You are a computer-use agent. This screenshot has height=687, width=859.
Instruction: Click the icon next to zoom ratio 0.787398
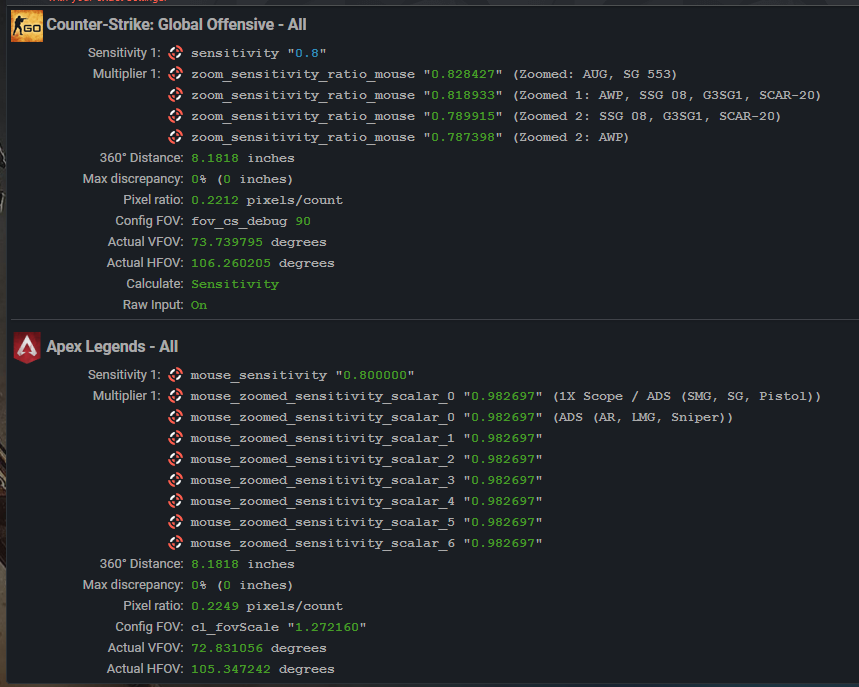tap(175, 137)
